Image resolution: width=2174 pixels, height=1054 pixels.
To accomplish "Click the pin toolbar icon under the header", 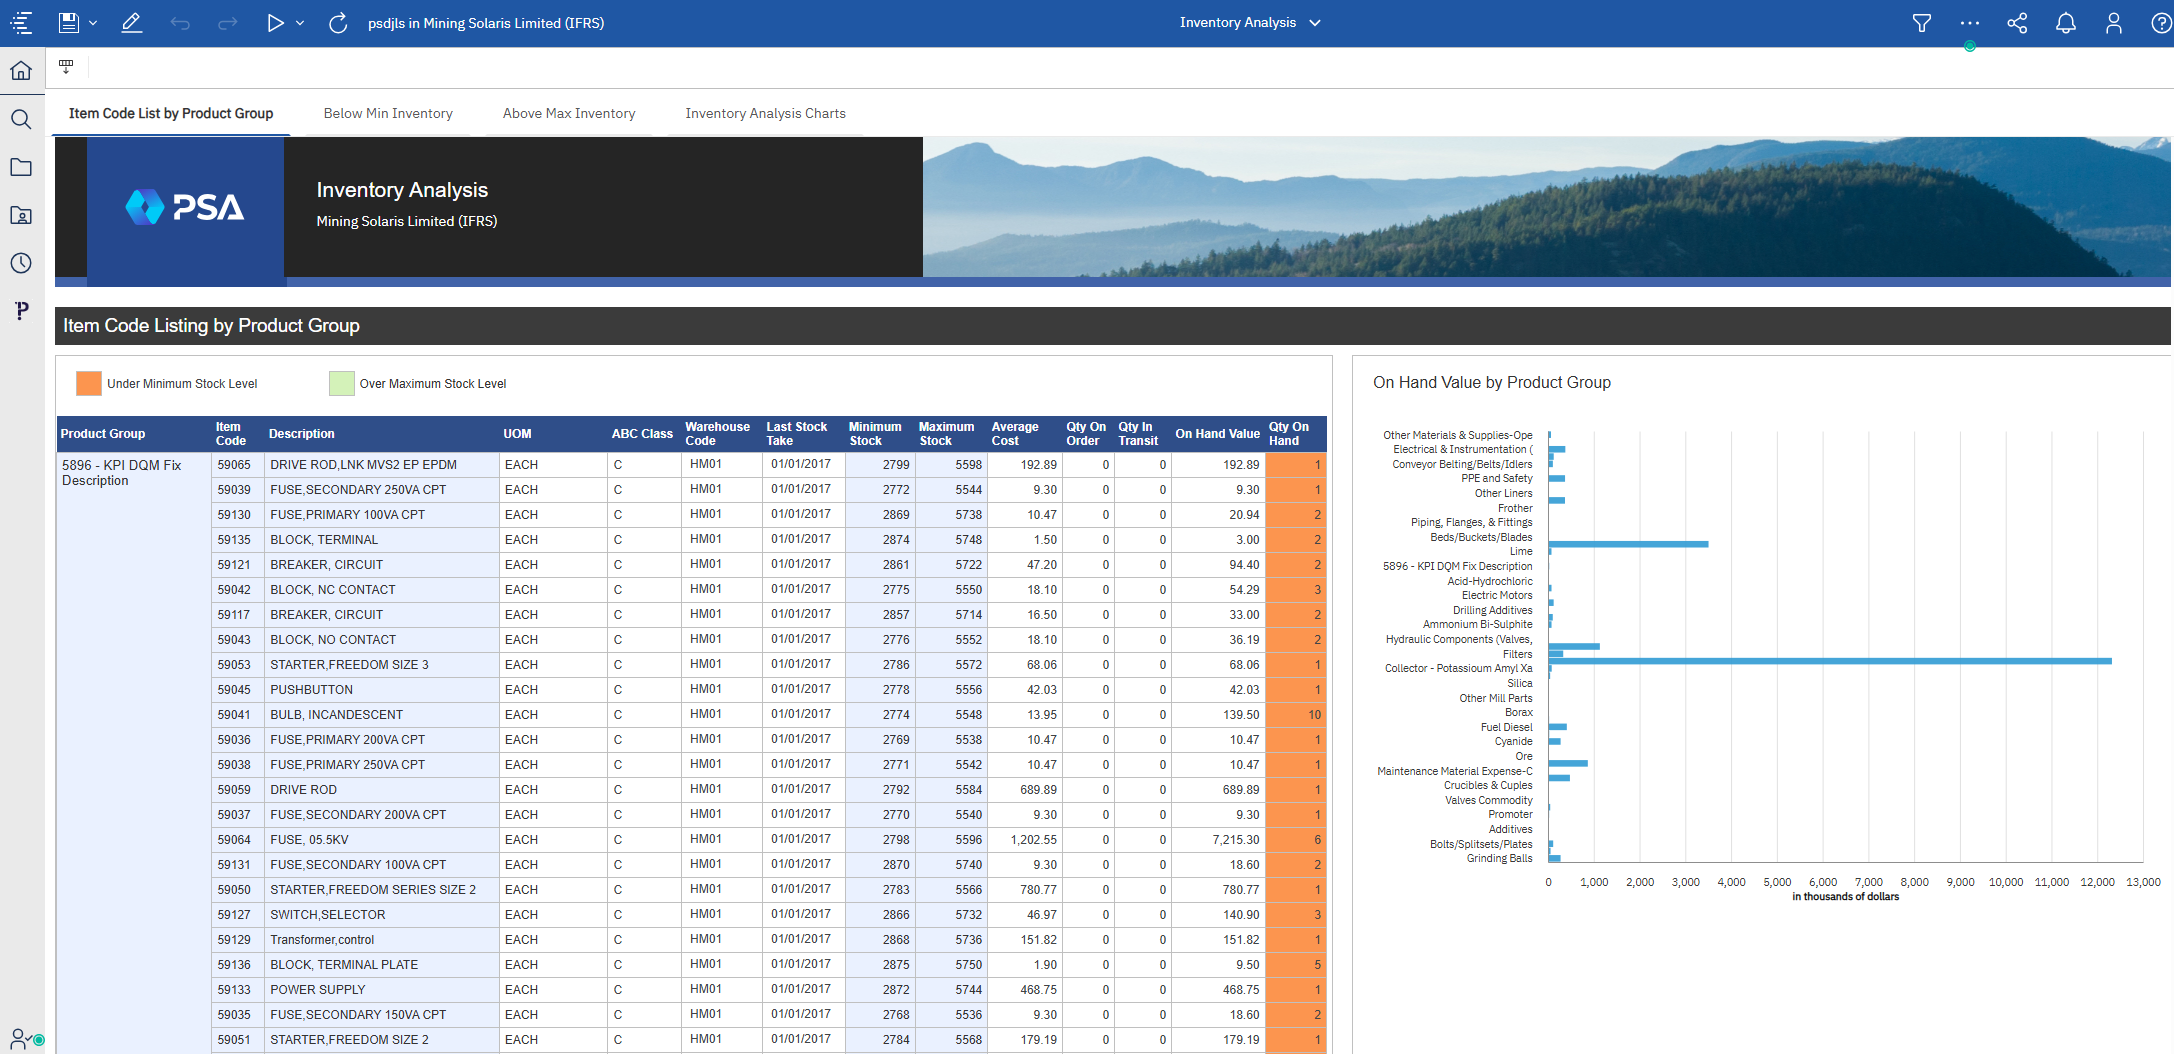I will [66, 67].
